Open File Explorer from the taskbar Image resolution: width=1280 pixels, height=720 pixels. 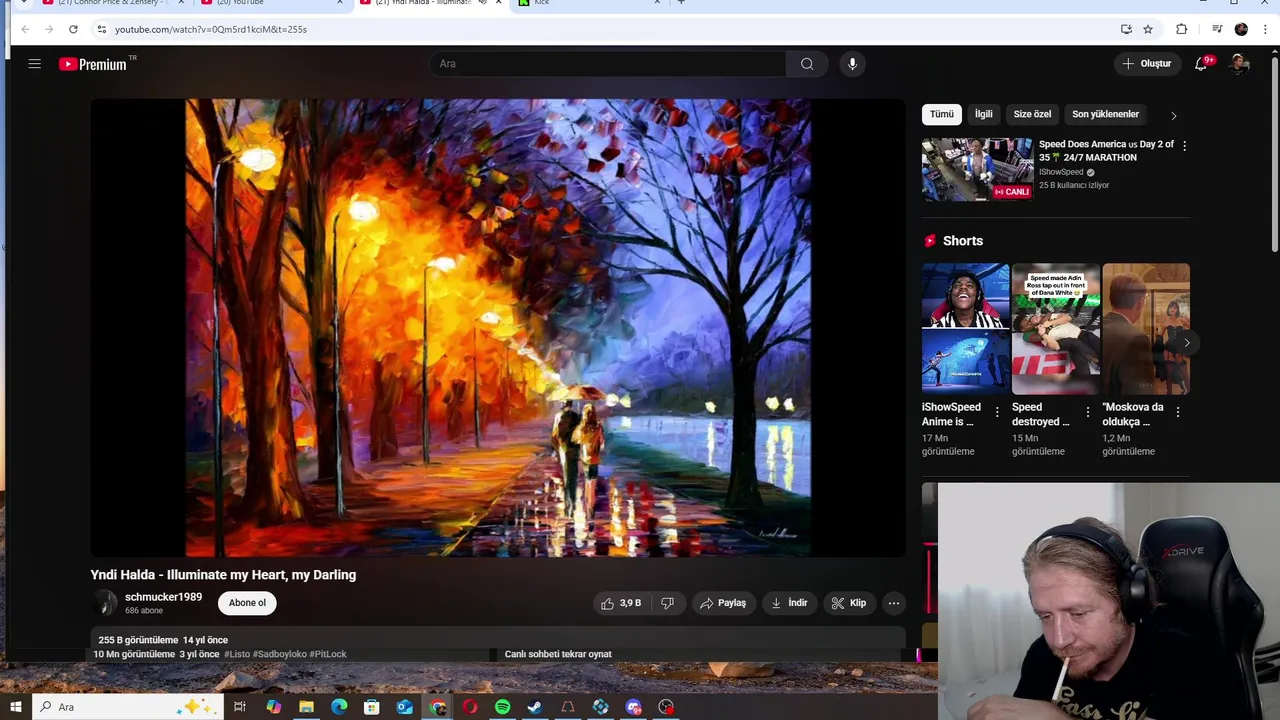point(306,707)
